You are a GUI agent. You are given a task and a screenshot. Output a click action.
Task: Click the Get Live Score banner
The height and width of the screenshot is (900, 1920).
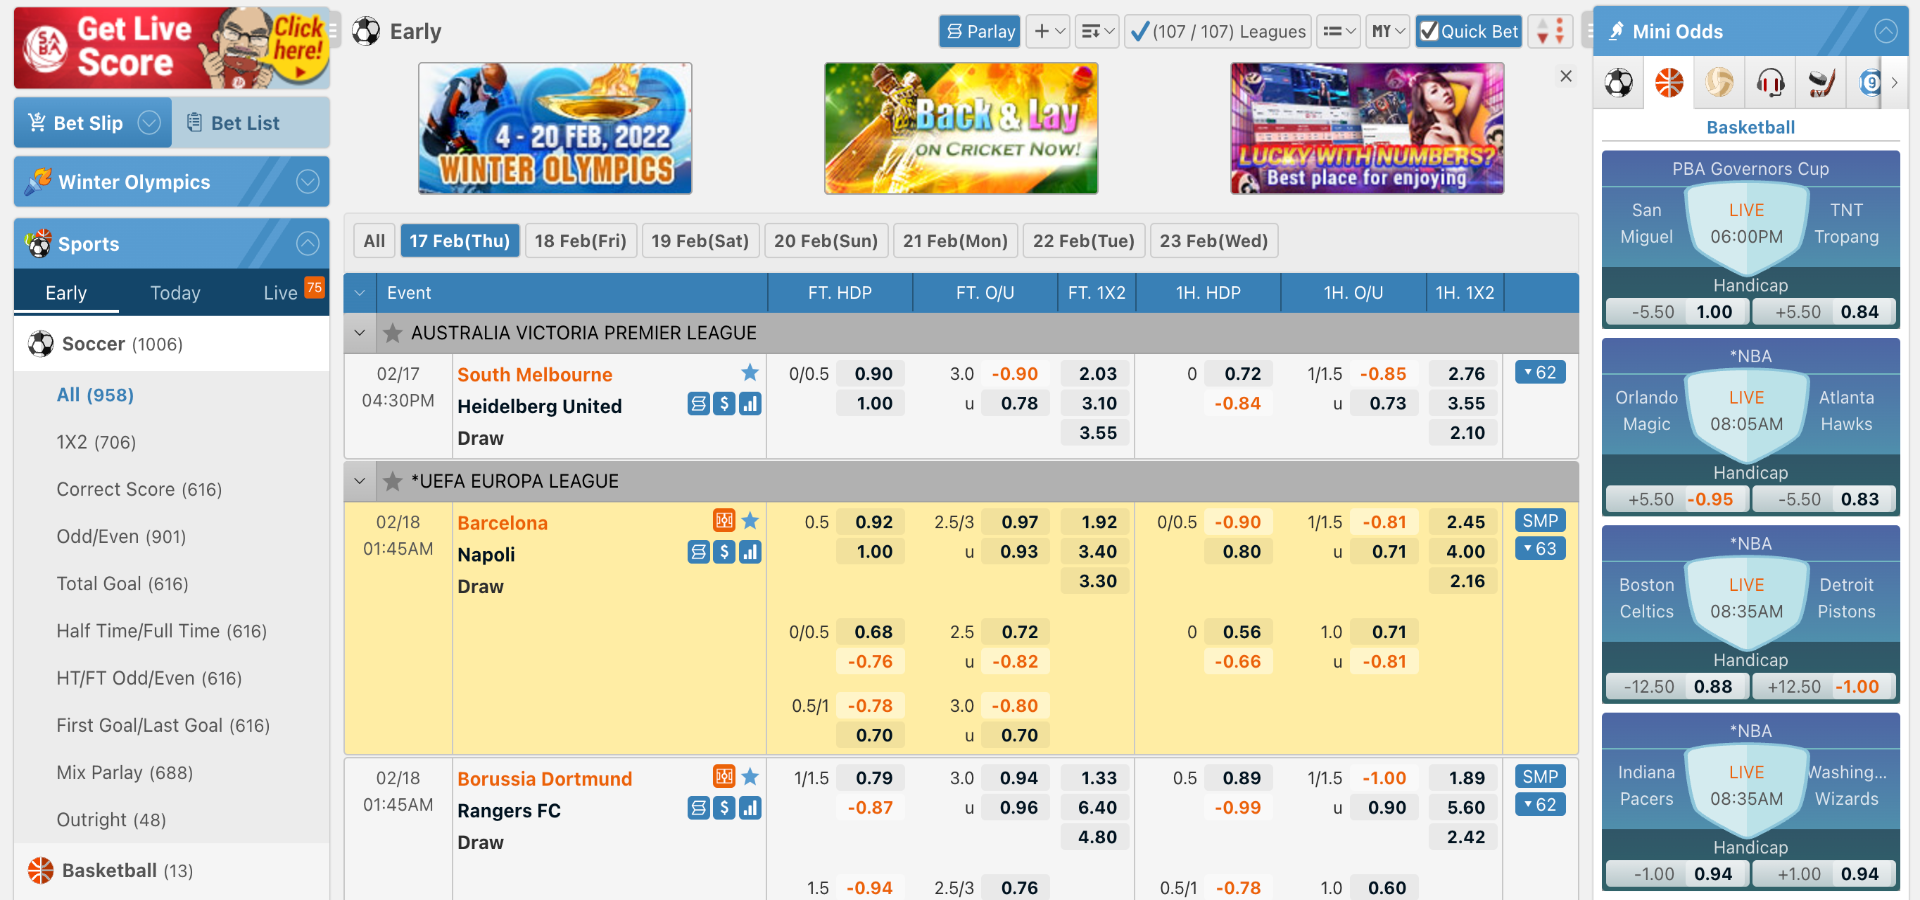[171, 48]
